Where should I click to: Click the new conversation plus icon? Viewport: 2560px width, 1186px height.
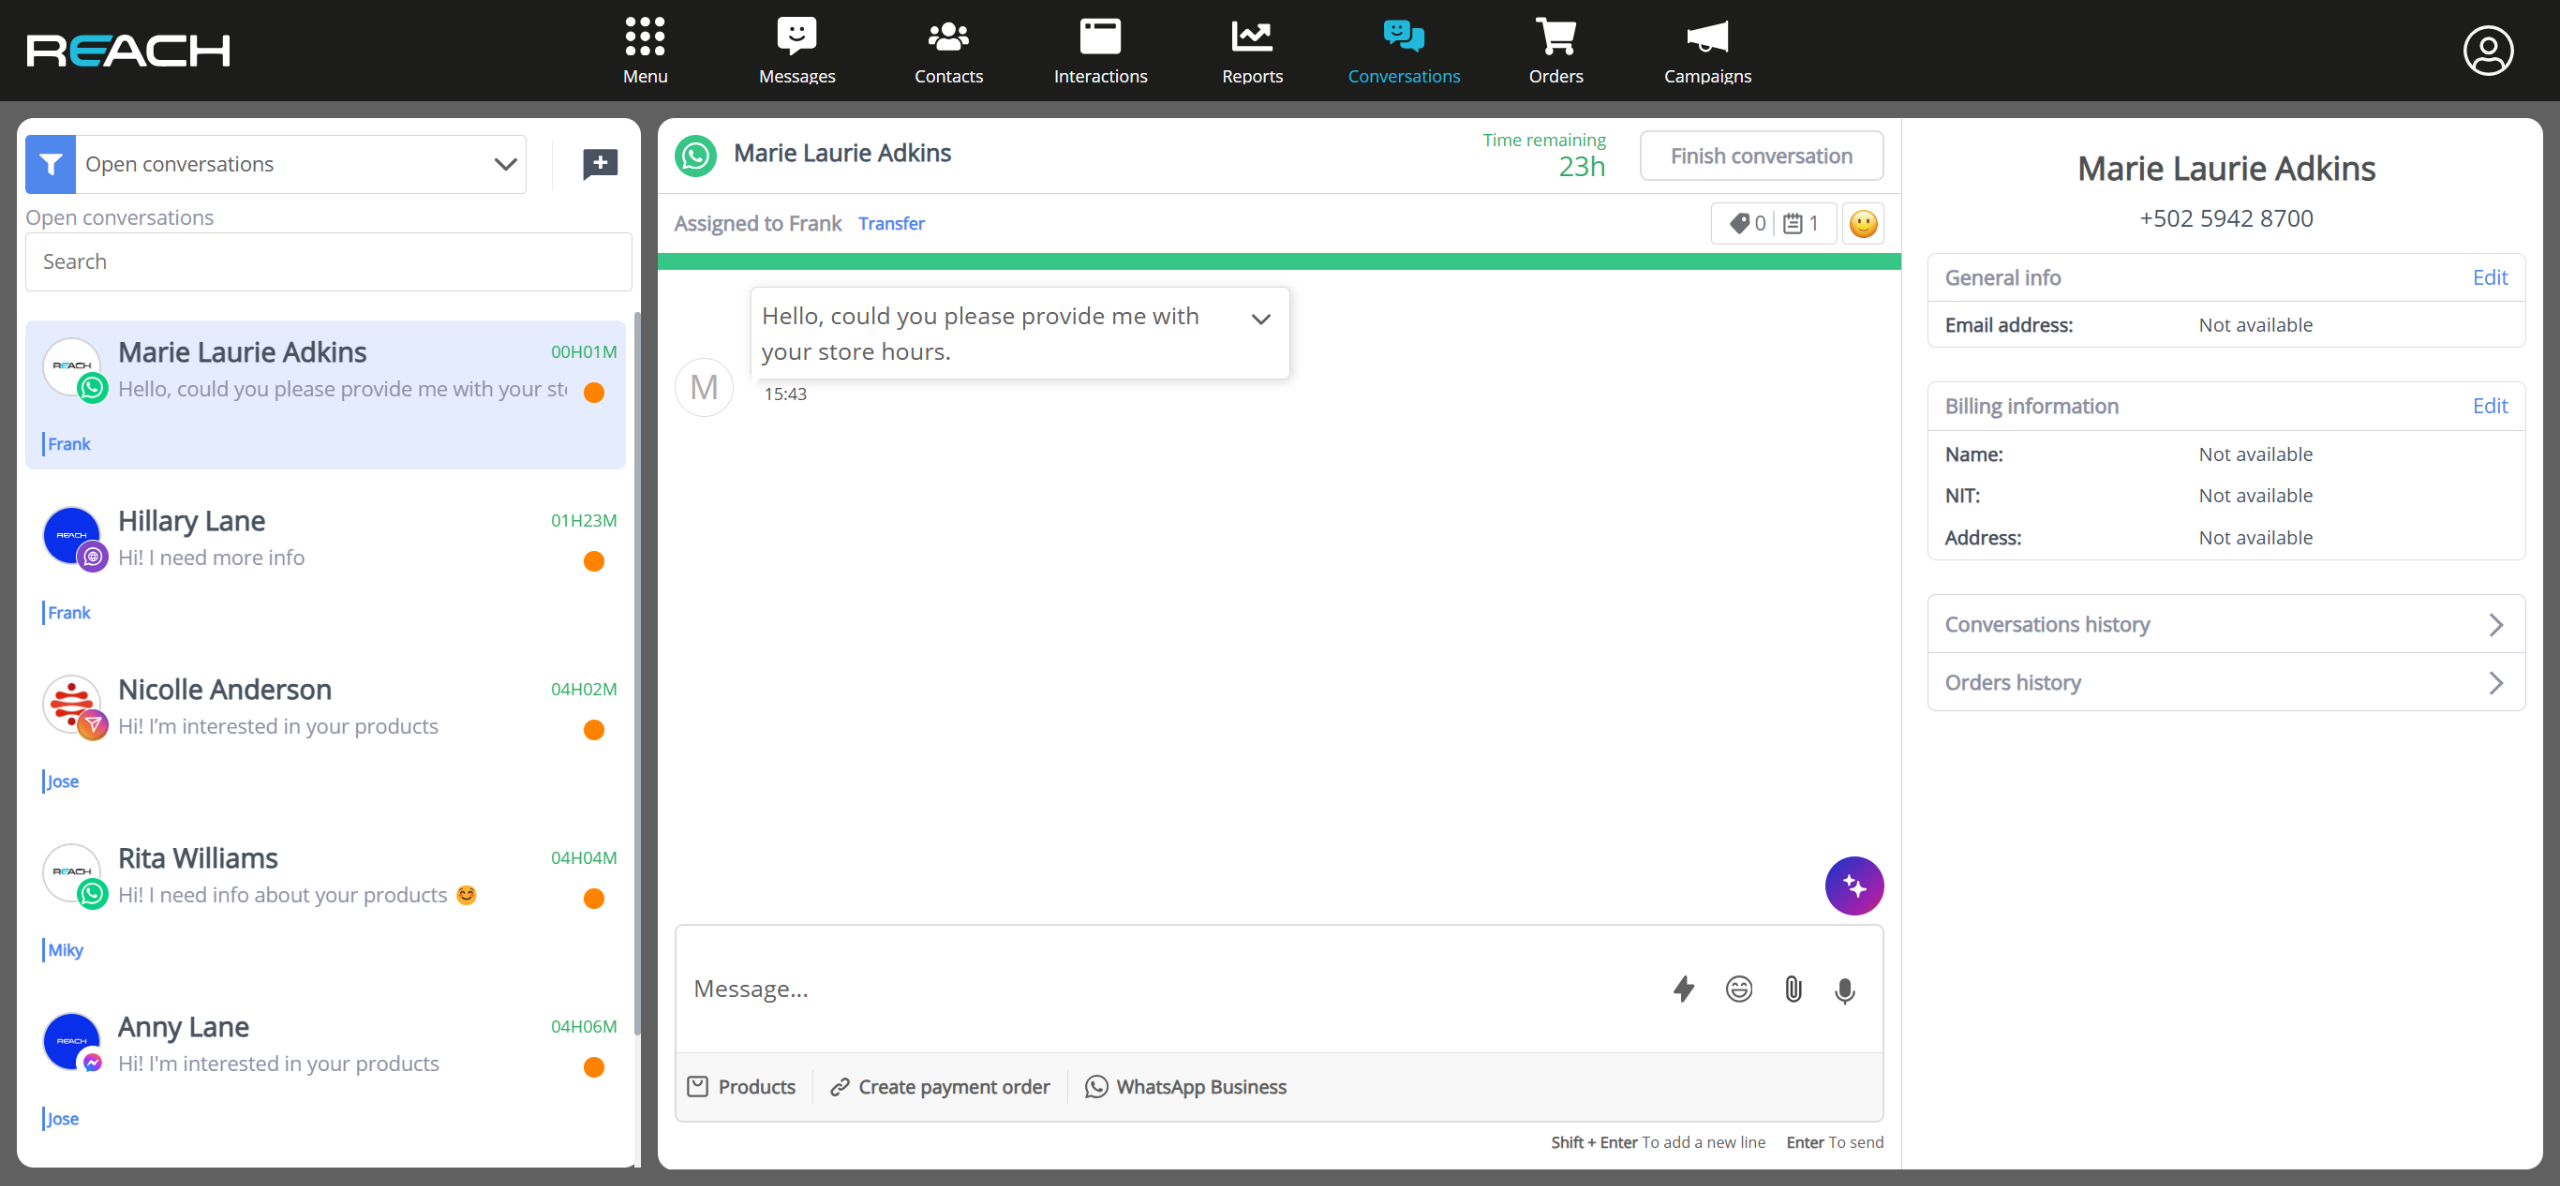click(600, 163)
